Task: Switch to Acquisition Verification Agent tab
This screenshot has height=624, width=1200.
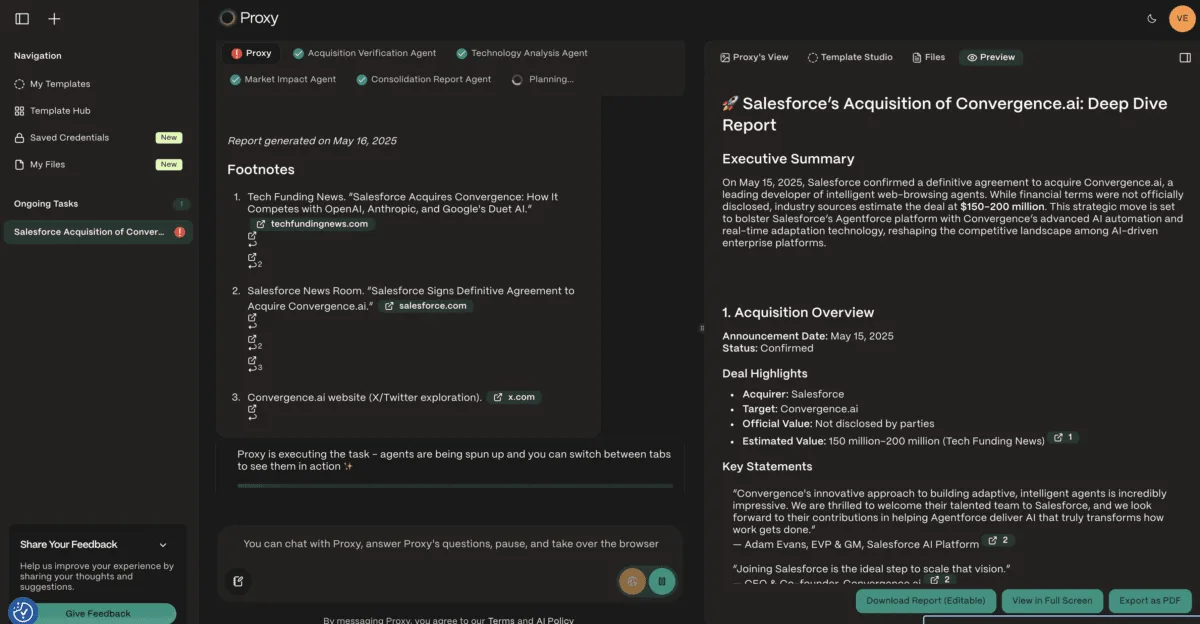Action: [364, 53]
